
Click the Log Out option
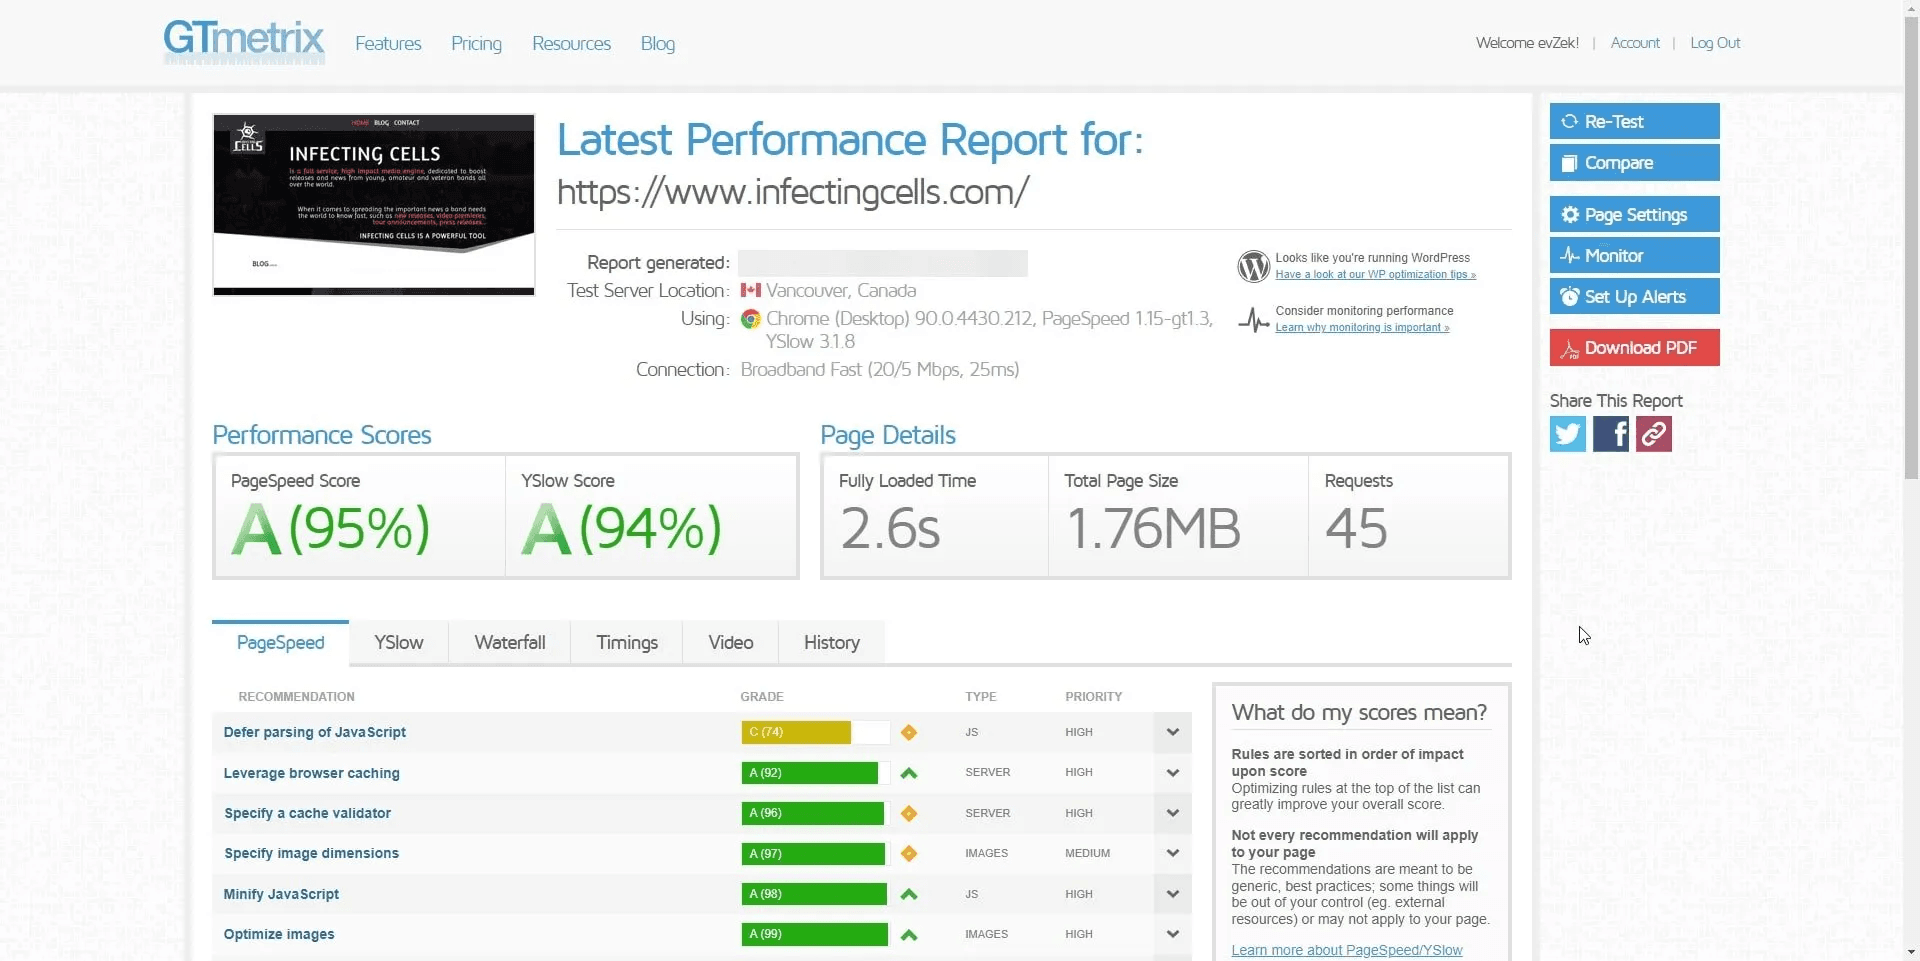click(x=1715, y=42)
